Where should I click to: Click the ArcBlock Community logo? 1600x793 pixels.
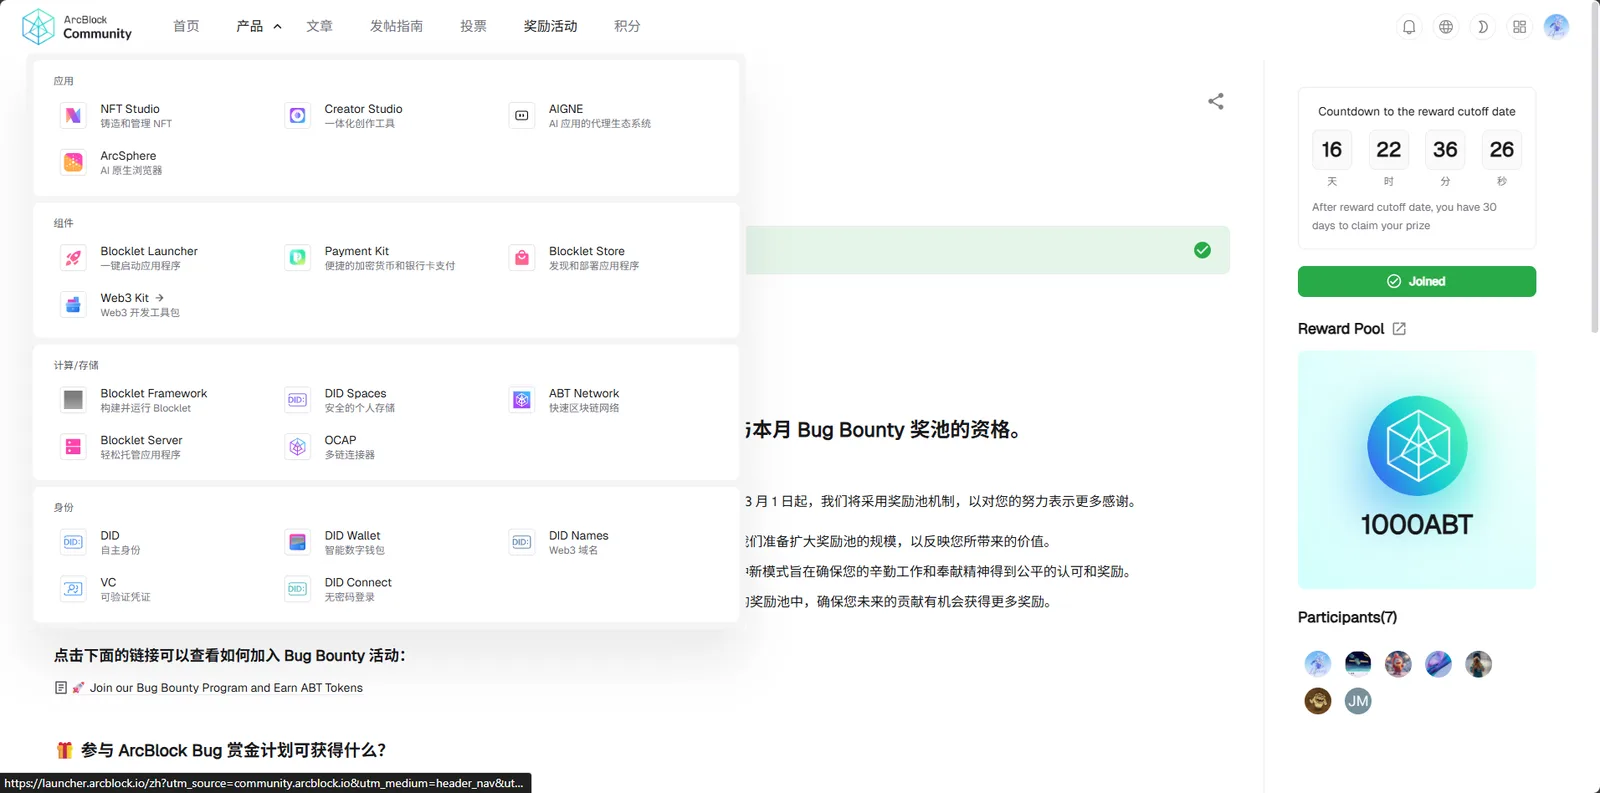77,27
